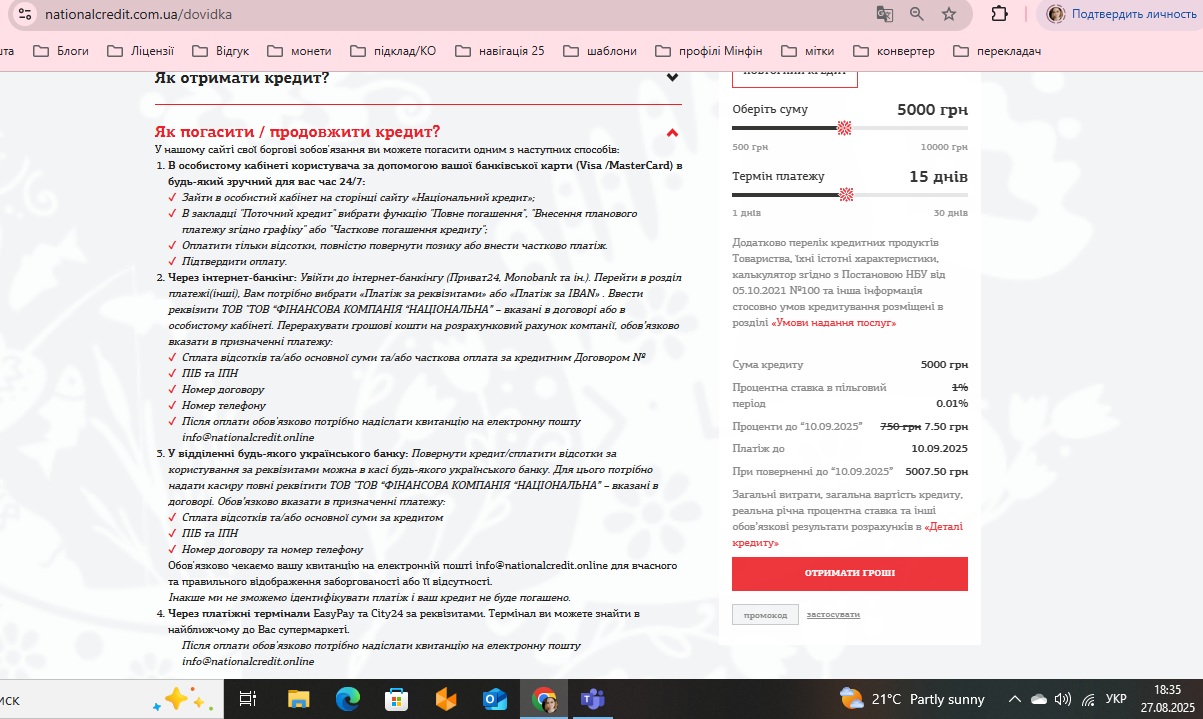Click the partially visible button above 'Оберіть суму'

click(x=794, y=77)
